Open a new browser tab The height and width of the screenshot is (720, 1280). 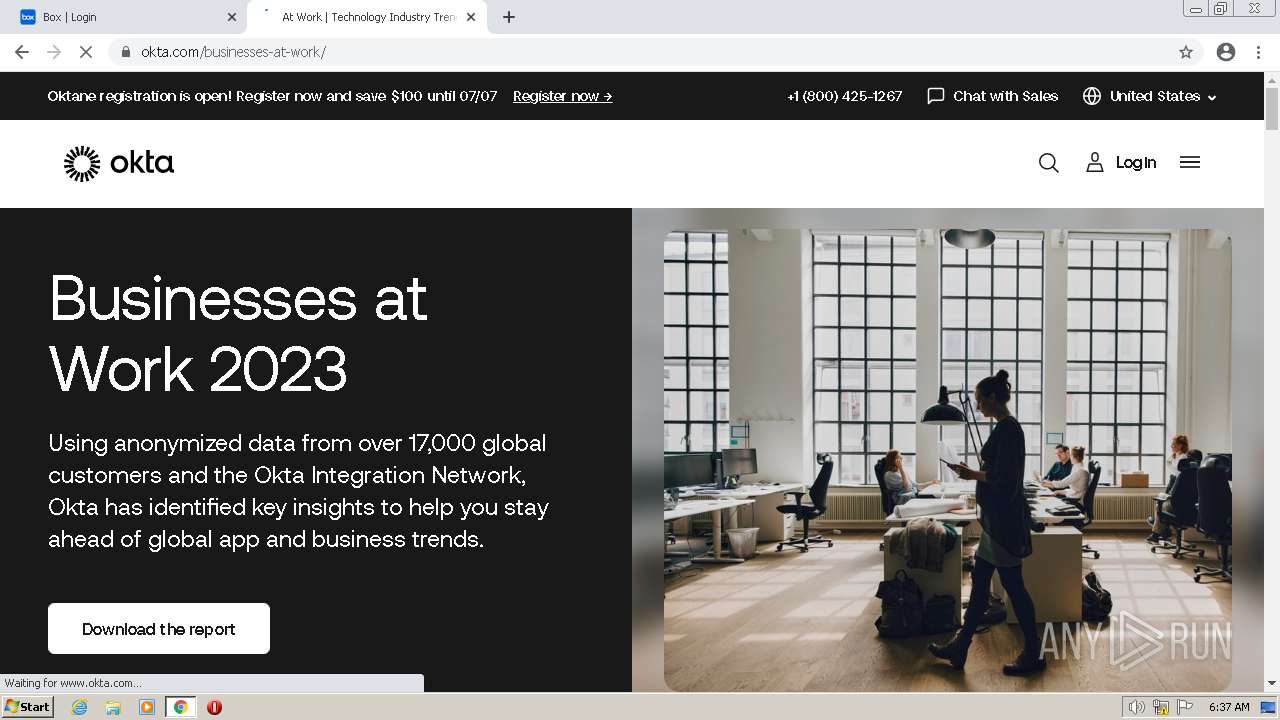(x=509, y=17)
